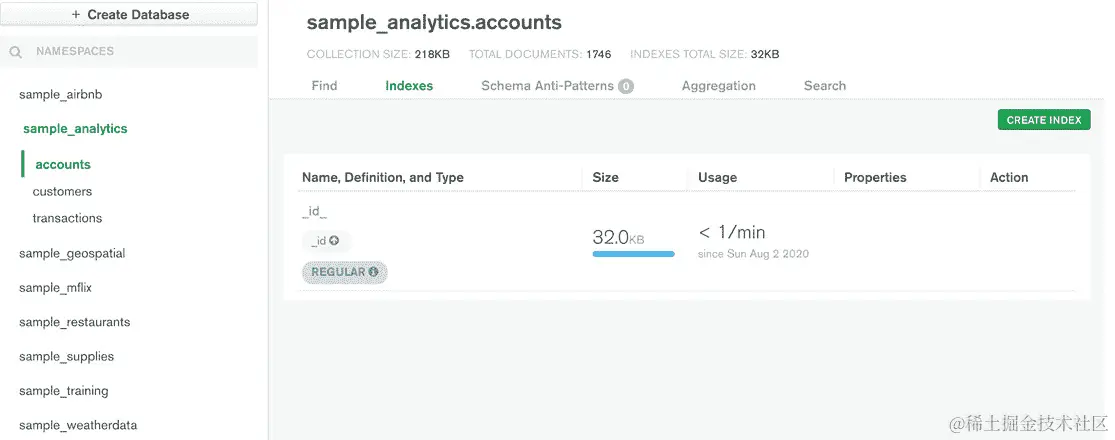Open the Aggregation tab
Viewport: 1115px width, 440px height.
pos(718,86)
